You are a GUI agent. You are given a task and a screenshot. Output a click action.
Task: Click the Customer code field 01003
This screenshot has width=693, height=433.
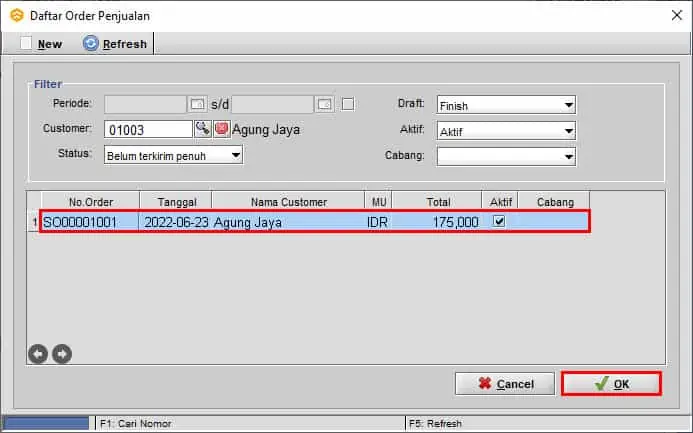pos(148,130)
